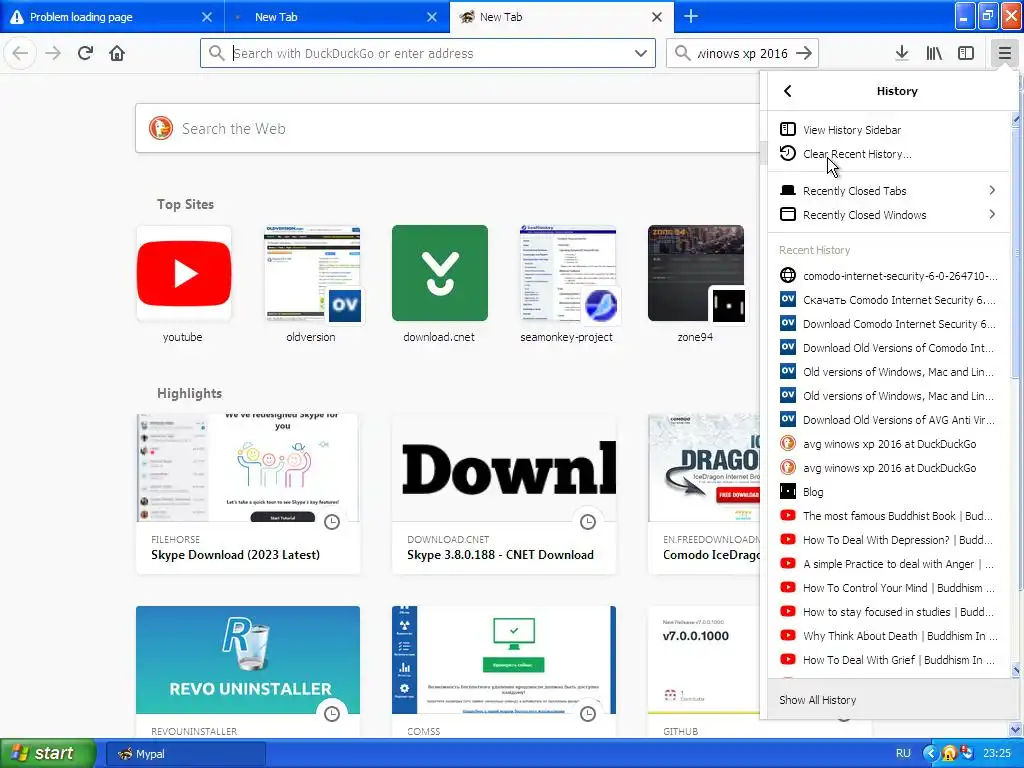Choose Clear Recent History
The width and height of the screenshot is (1024, 768).
pyautogui.click(x=889, y=153)
